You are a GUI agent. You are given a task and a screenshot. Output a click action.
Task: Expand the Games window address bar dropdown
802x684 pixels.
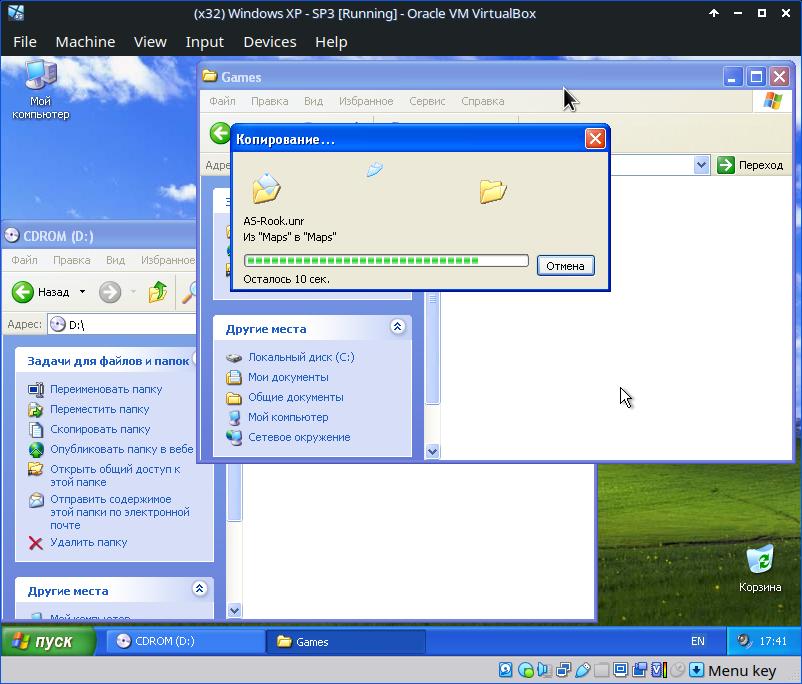701,165
